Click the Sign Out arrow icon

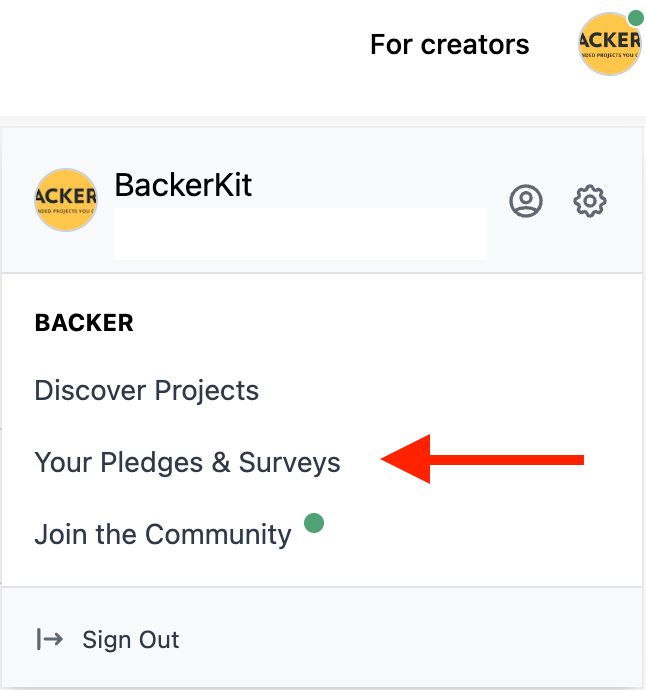(x=49, y=639)
